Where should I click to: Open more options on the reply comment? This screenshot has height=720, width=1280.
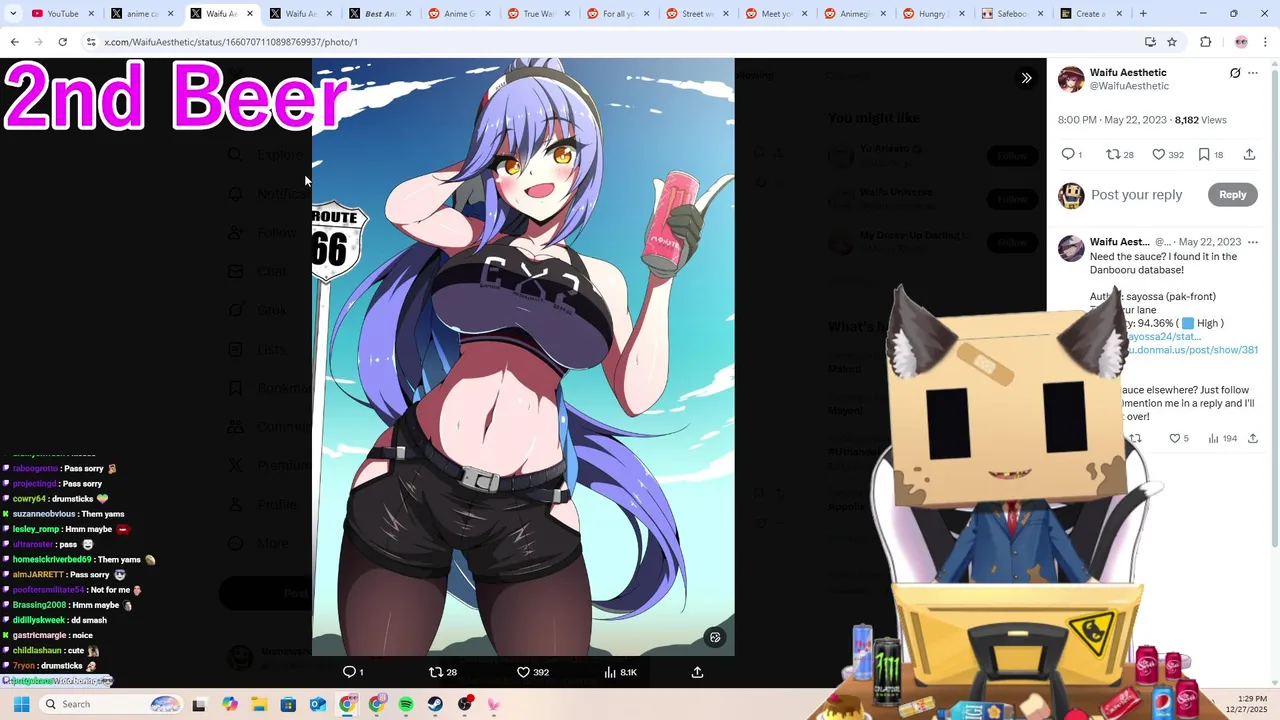click(1253, 242)
